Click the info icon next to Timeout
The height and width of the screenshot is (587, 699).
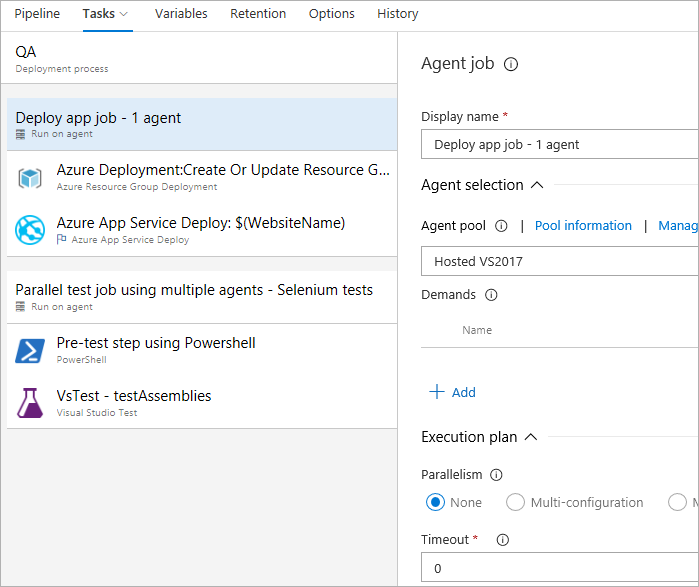(503, 540)
